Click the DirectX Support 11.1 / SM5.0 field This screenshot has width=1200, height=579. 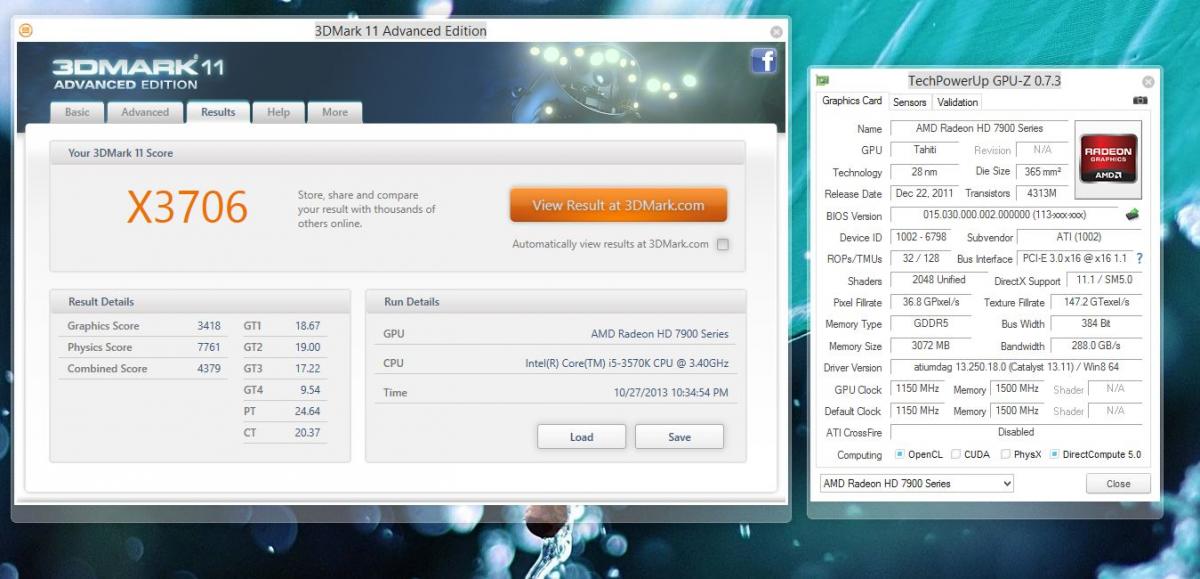pyautogui.click(x=1104, y=280)
